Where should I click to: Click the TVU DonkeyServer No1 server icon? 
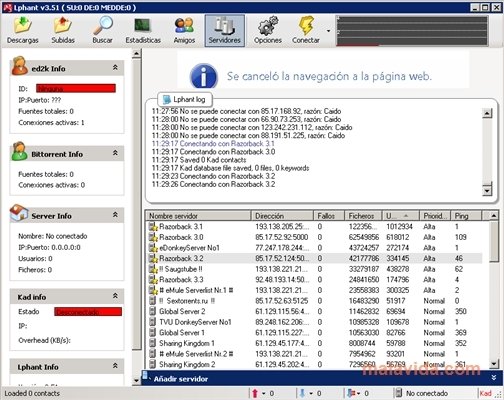152,322
